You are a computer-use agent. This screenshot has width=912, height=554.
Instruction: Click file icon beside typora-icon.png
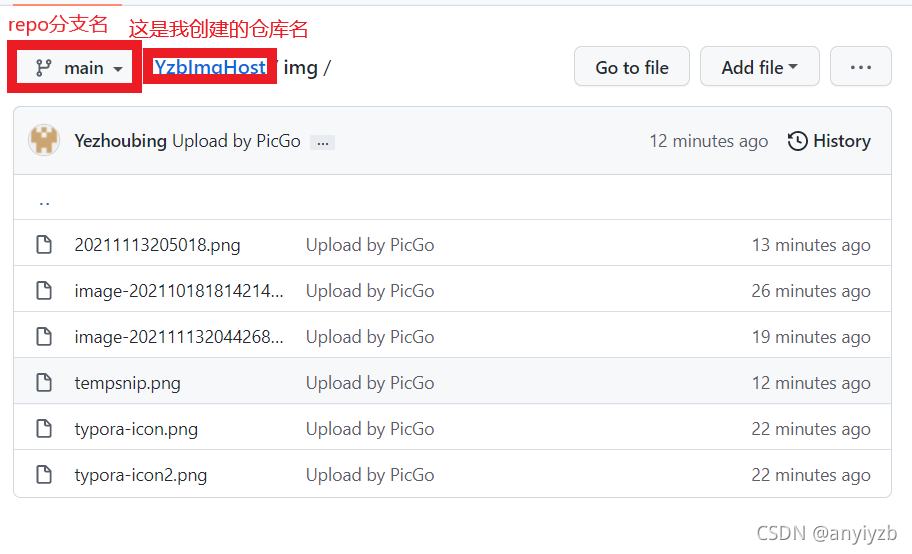44,428
